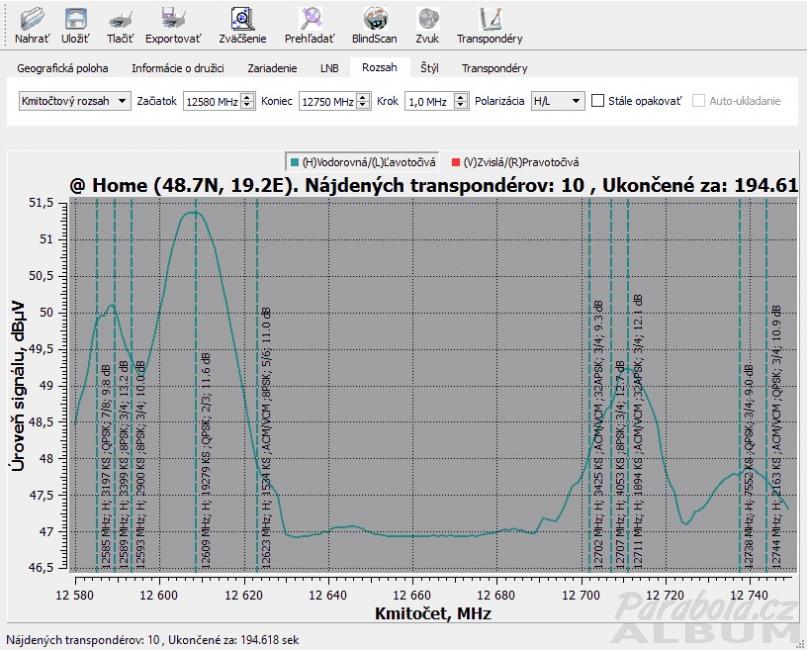Decrease the Začiatok frequency with down arrow
The image size is (807, 650).
pos(248,105)
